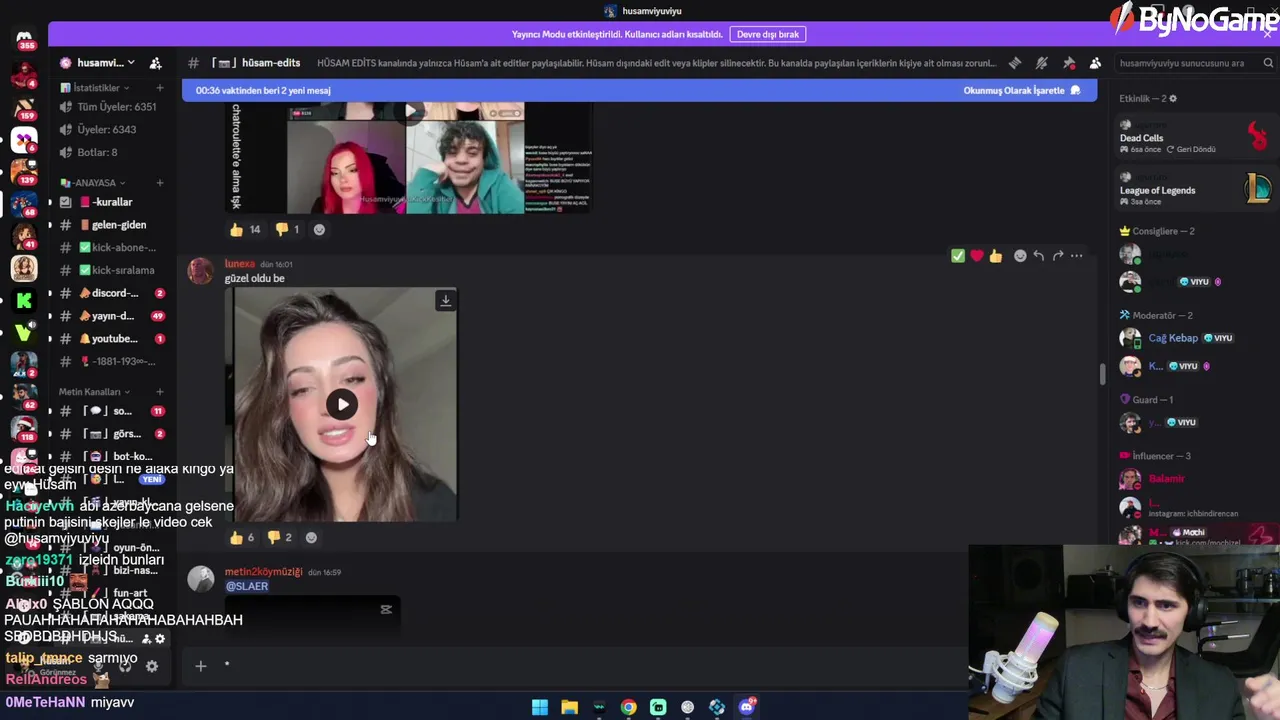Viewport: 1280px width, 720px height.
Task: Toggle thumbs down reaction showing 2
Action: [x=280, y=537]
